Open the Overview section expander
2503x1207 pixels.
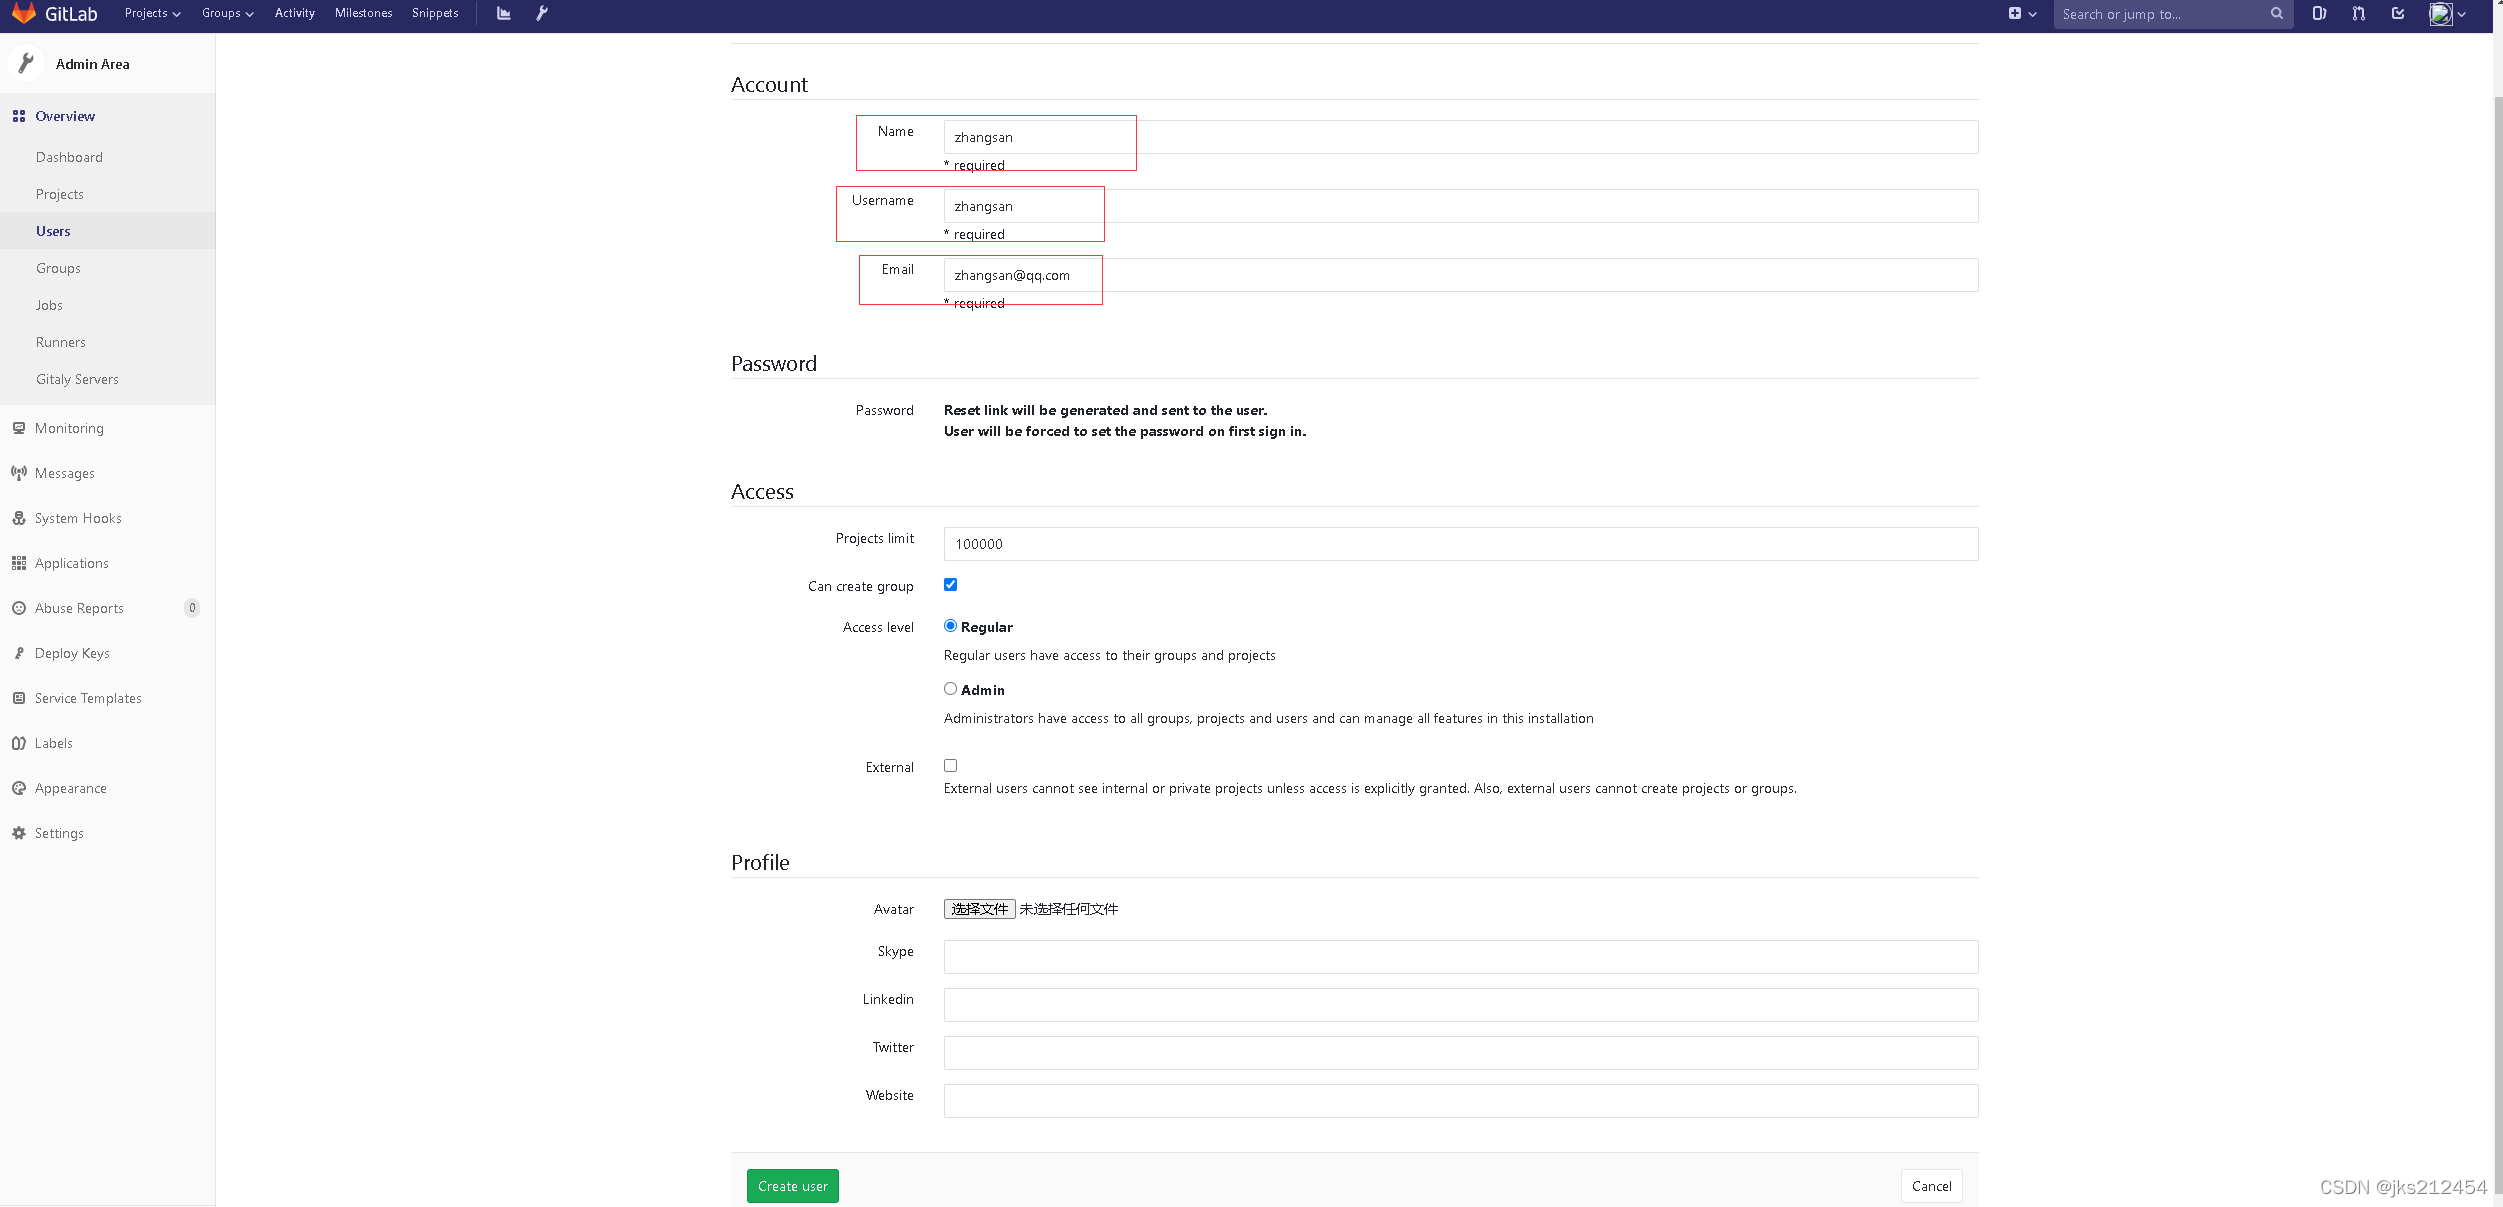65,115
